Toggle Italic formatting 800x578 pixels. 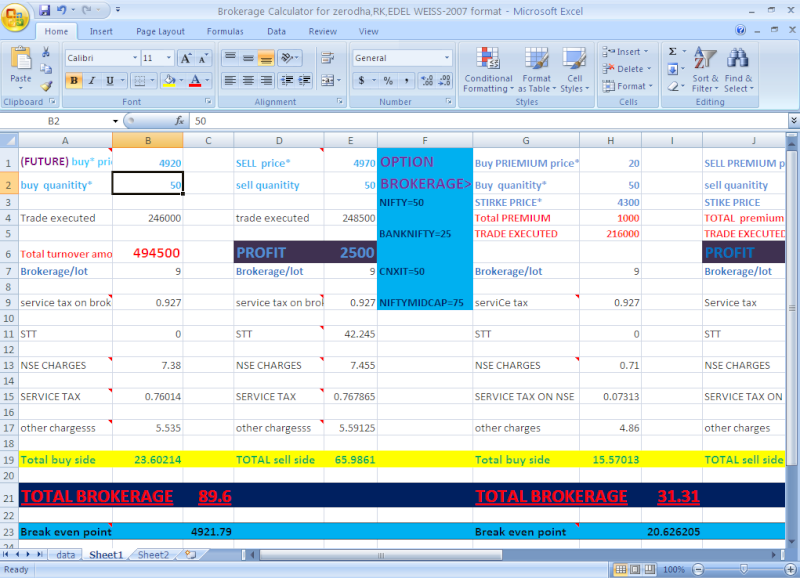(x=92, y=81)
